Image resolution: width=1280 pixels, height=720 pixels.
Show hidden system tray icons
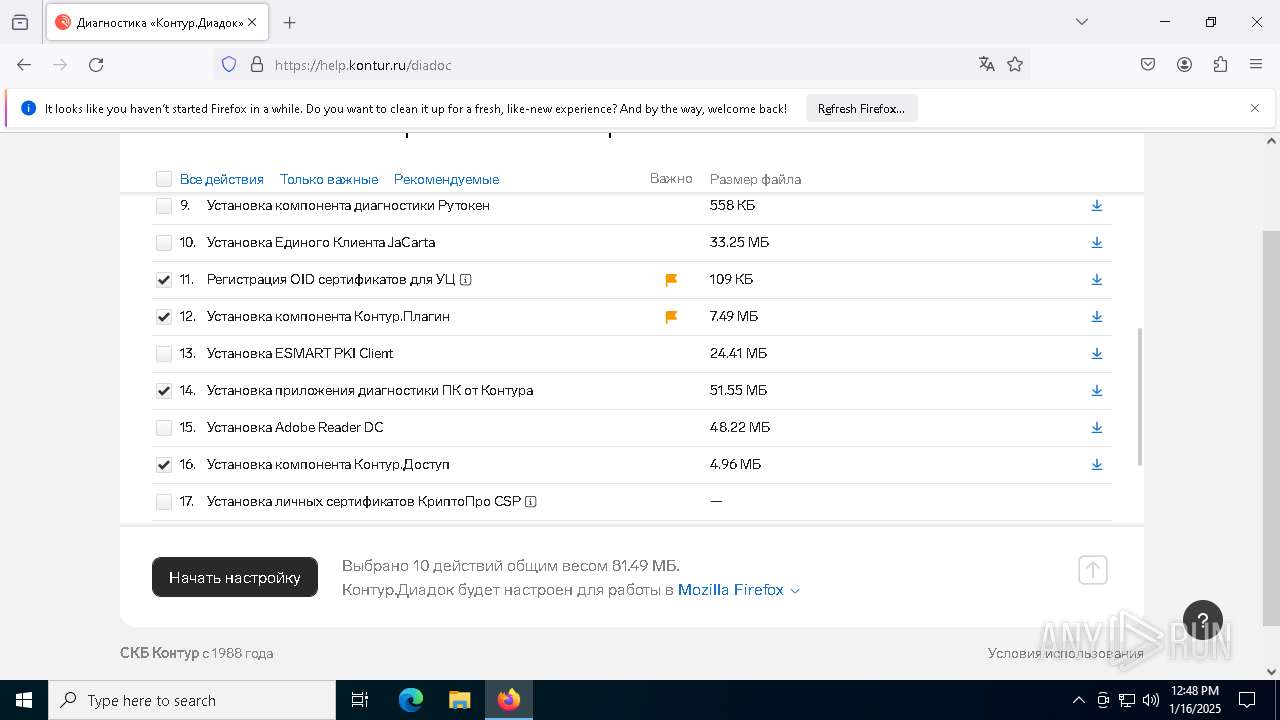point(1078,700)
